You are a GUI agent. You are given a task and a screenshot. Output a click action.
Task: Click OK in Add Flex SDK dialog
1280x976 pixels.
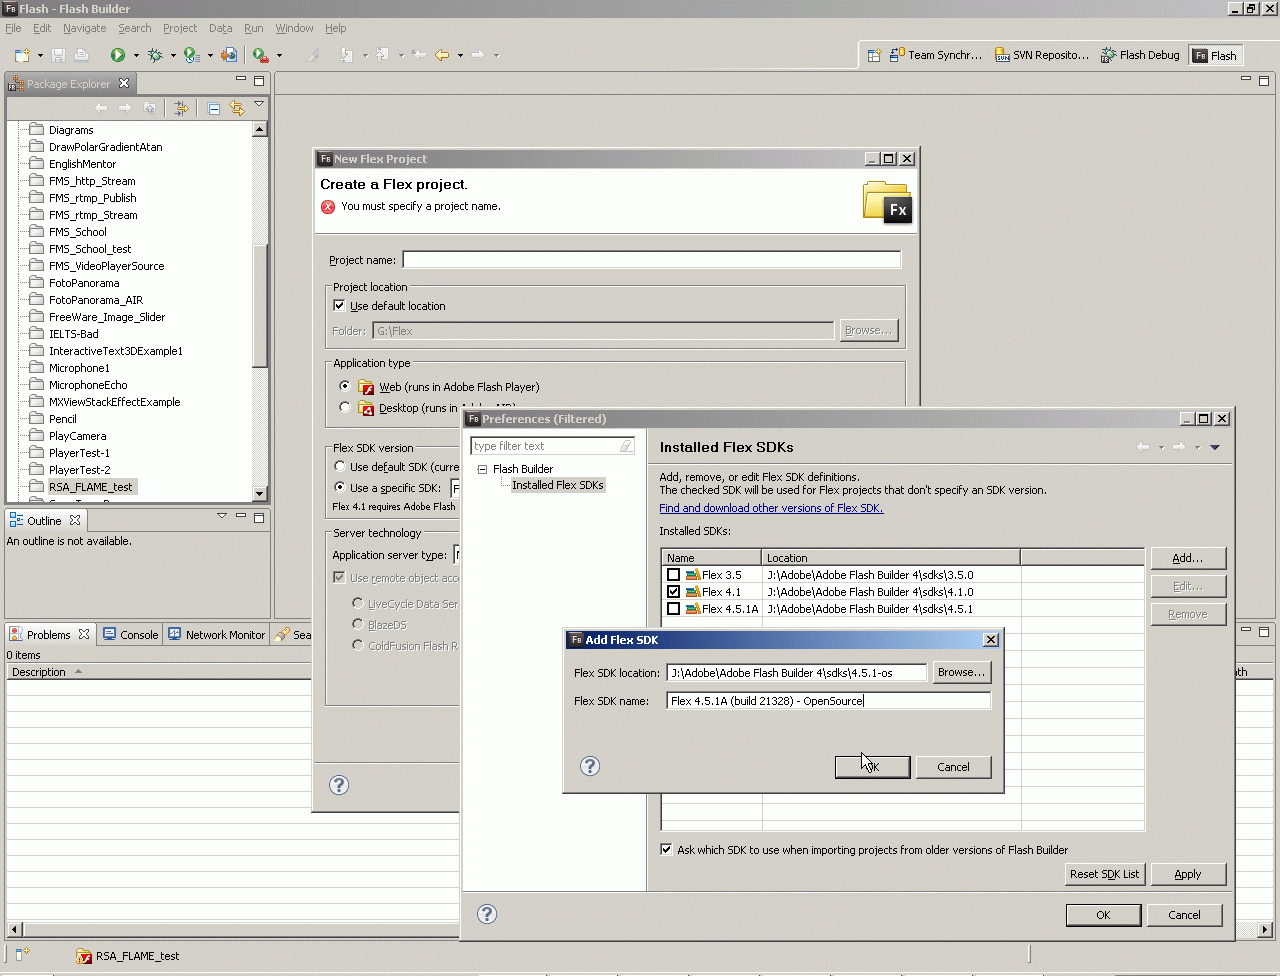pyautogui.click(x=872, y=767)
